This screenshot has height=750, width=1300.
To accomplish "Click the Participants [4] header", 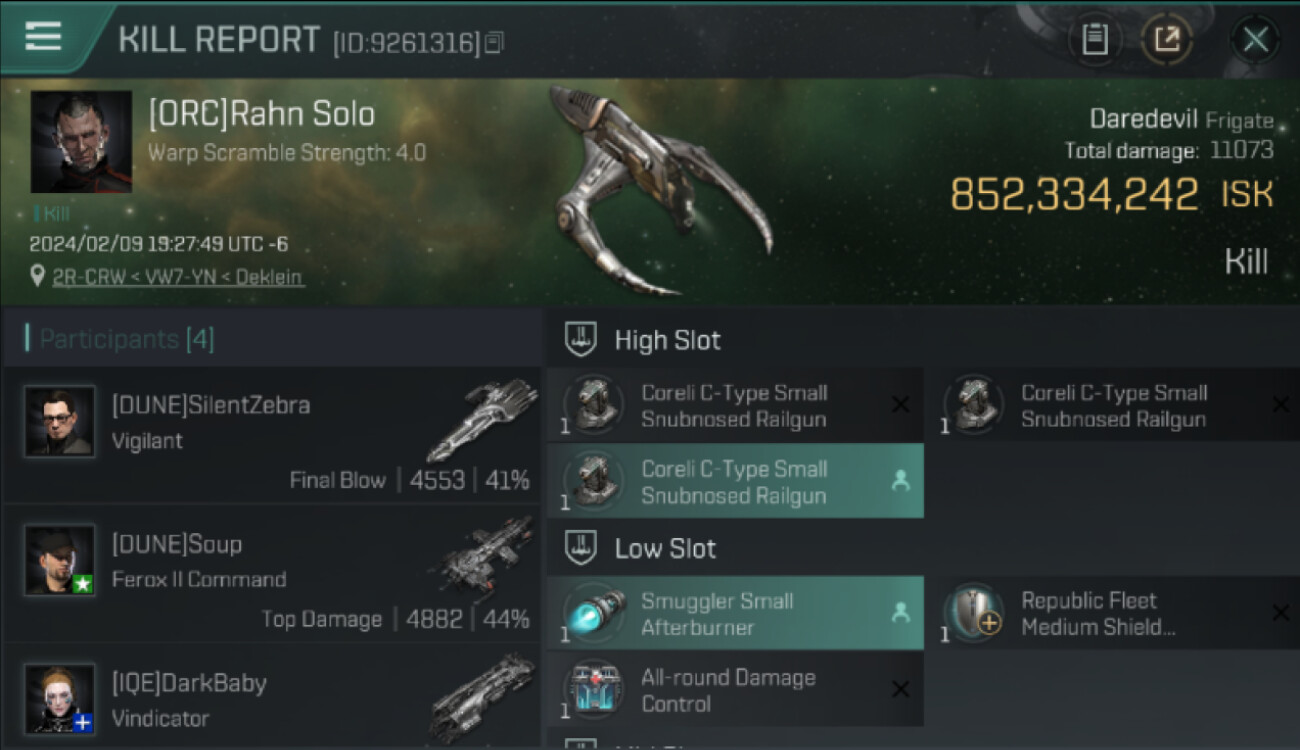I will 127,339.
